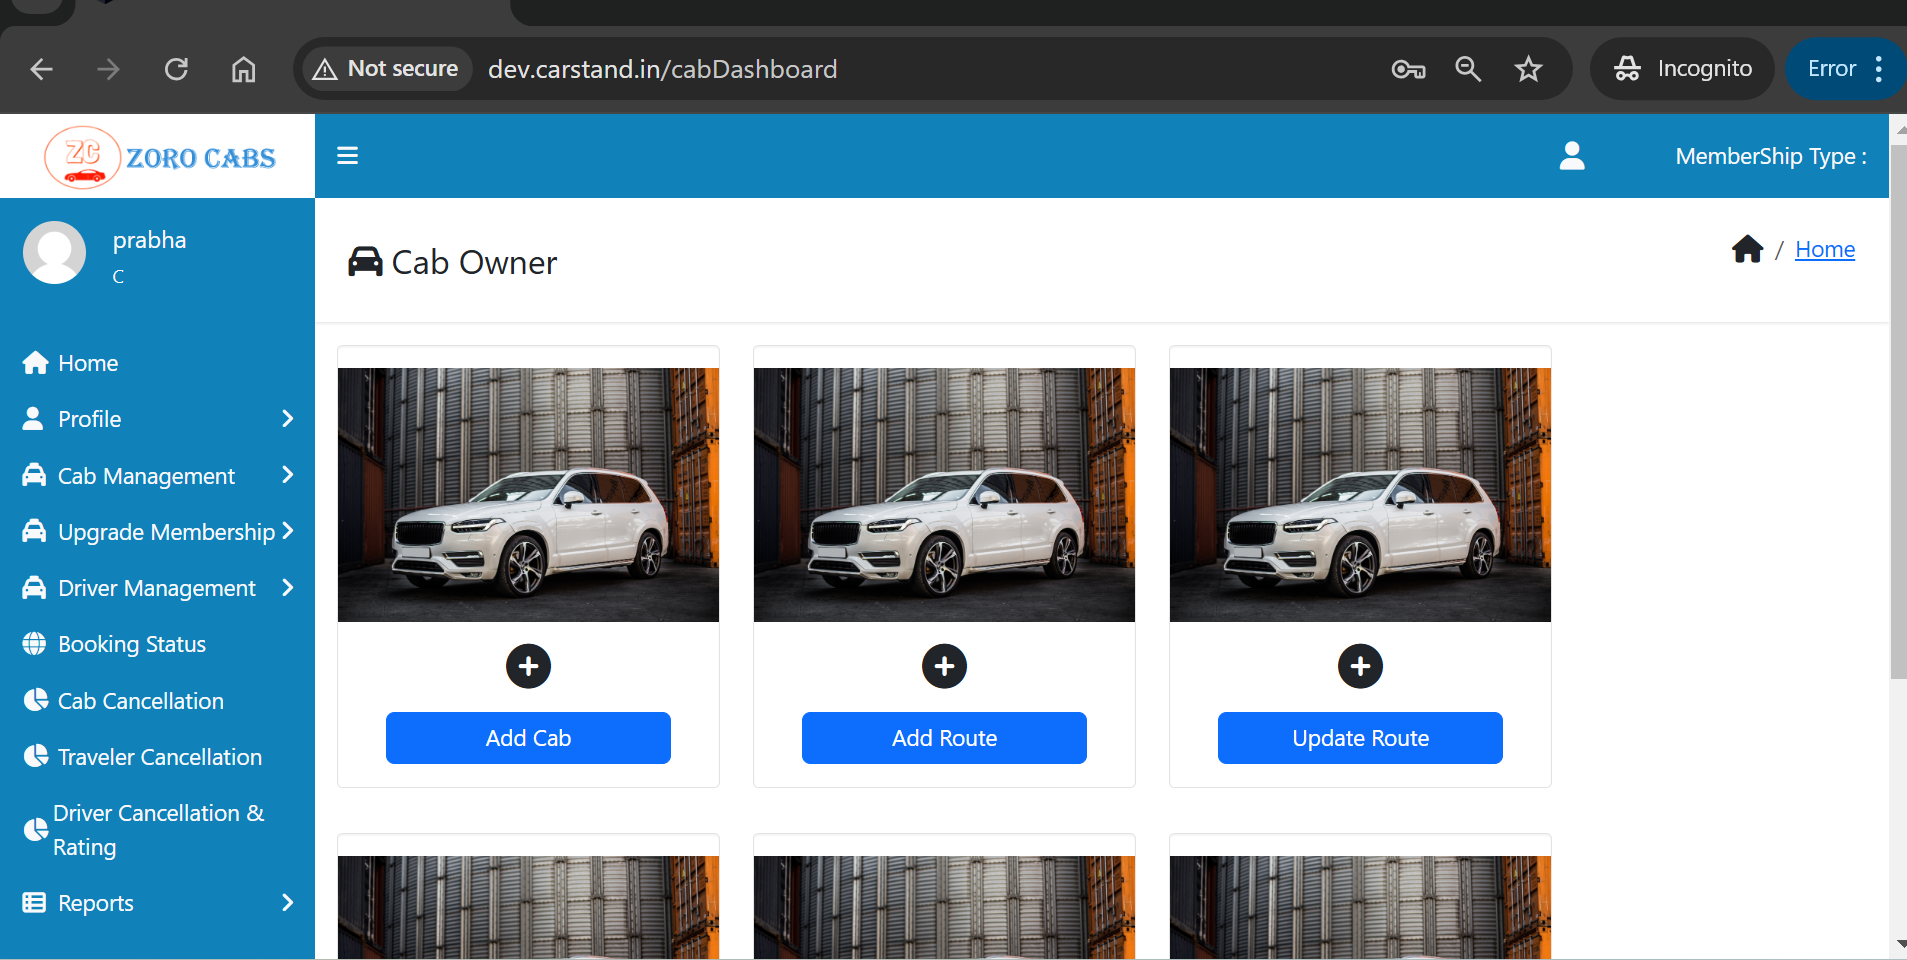Click the breadcrumb home icon
The width and height of the screenshot is (1907, 960).
coord(1747,249)
